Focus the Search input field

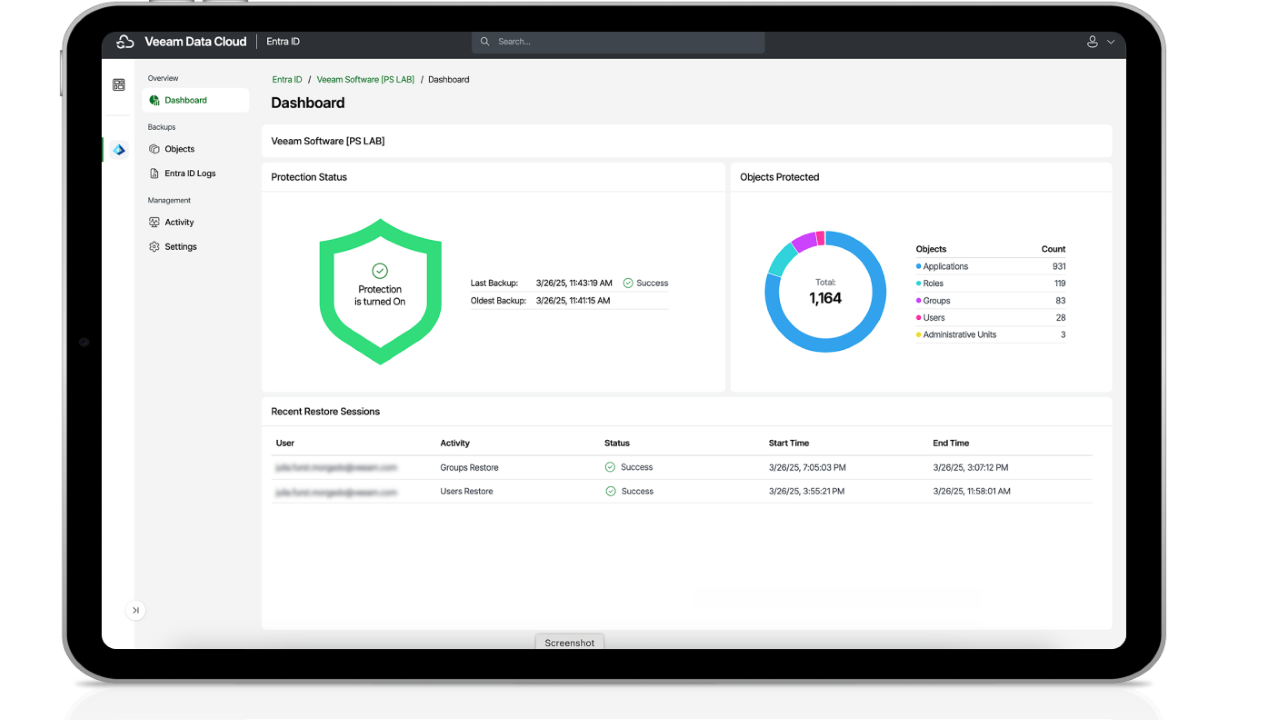pyautogui.click(x=618, y=42)
